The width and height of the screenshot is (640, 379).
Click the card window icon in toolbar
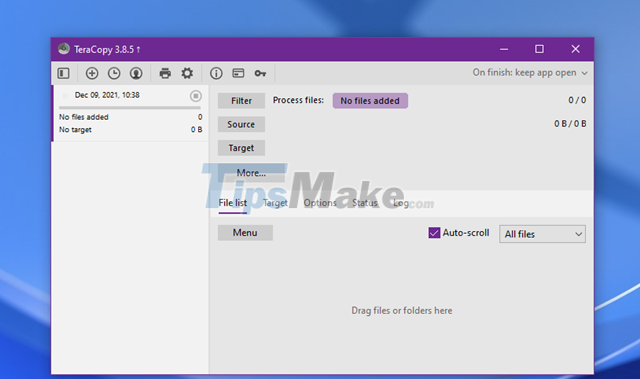pyautogui.click(x=238, y=73)
